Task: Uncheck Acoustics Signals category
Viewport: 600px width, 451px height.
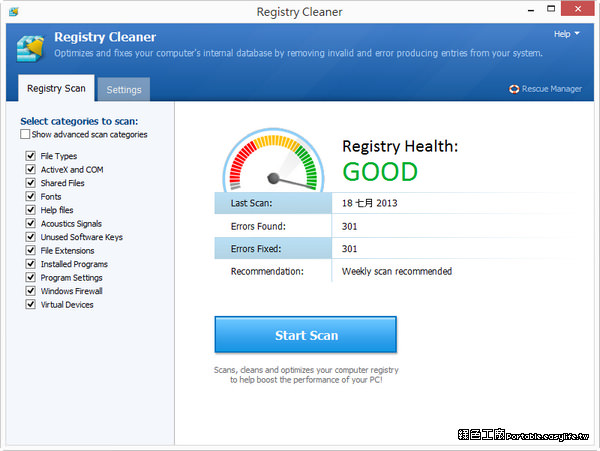Action: click(31, 223)
